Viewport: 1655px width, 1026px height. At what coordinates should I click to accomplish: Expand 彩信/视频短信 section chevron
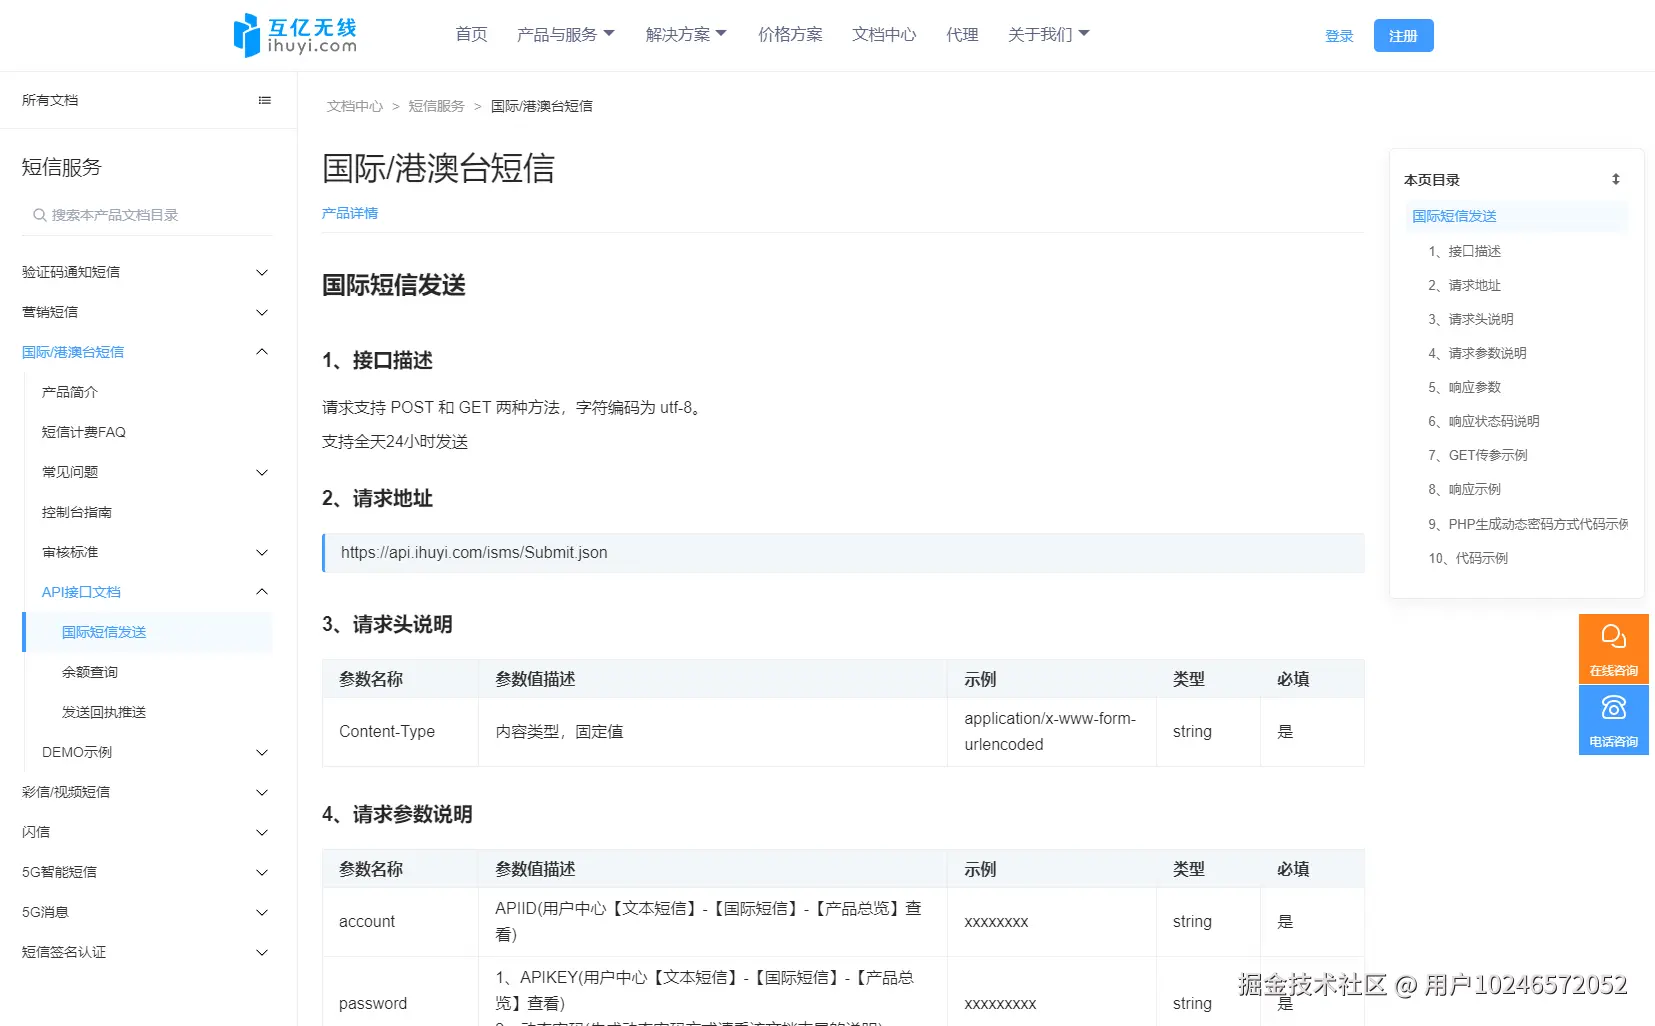[262, 792]
